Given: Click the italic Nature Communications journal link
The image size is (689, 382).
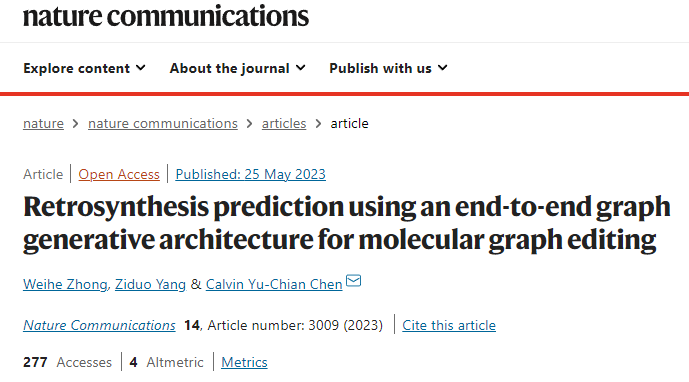Looking at the screenshot, I should 99,325.
